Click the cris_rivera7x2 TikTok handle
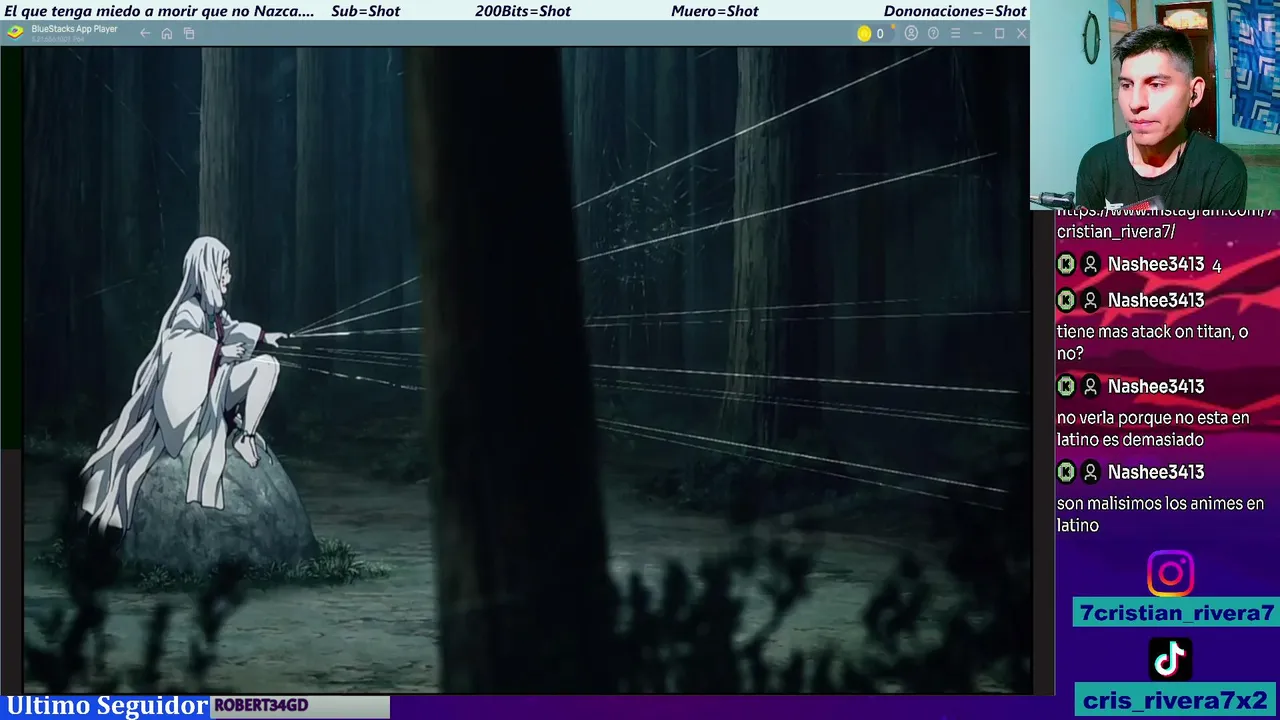 pyautogui.click(x=1175, y=700)
